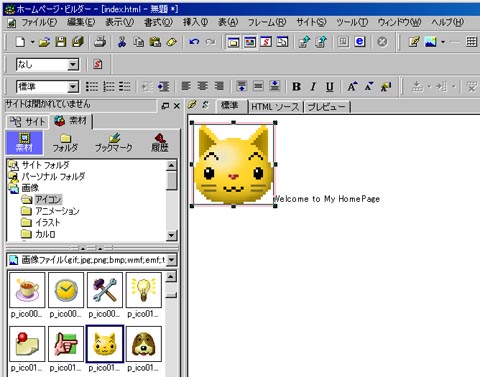Image resolution: width=480 pixels, height=377 pixels.
Task: Click the フォルダ button in the 素材 panel
Action: coord(65,143)
